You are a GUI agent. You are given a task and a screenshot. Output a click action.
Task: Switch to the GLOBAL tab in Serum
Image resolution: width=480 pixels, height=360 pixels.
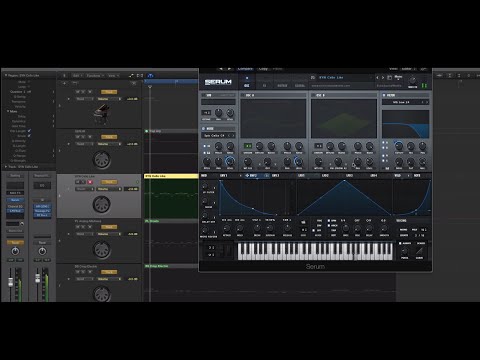300,86
